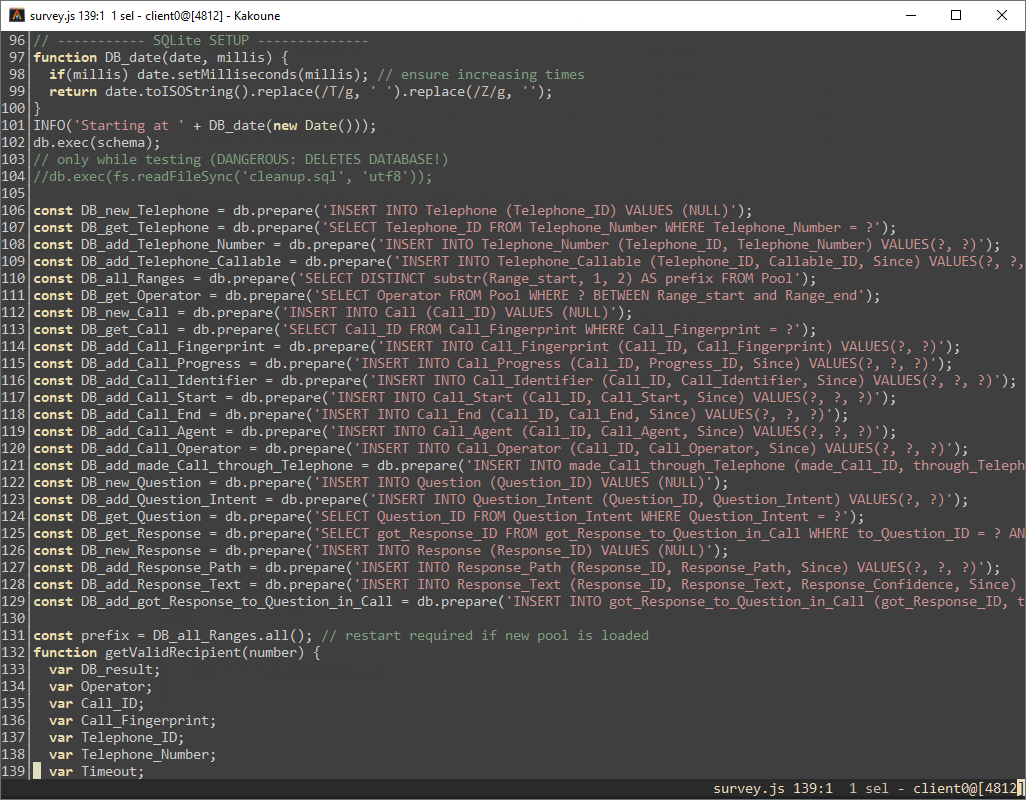The image size is (1026, 800).
Task: Click the 'ensure increasing times' comment
Action: coord(493,75)
